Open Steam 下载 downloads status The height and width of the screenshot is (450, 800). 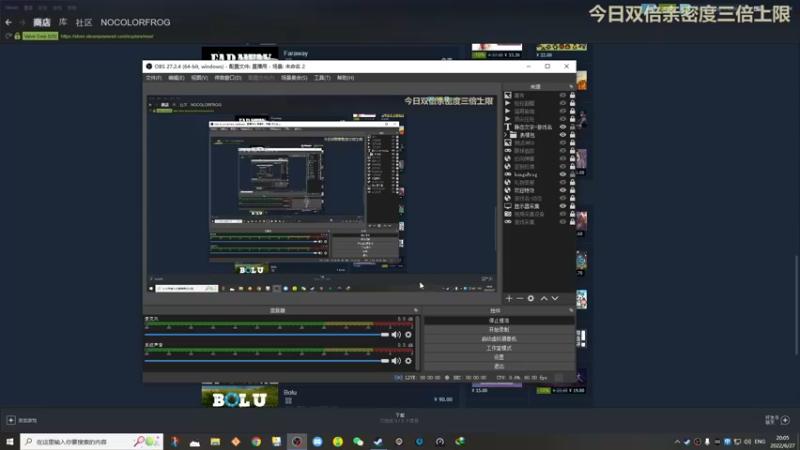pos(399,418)
